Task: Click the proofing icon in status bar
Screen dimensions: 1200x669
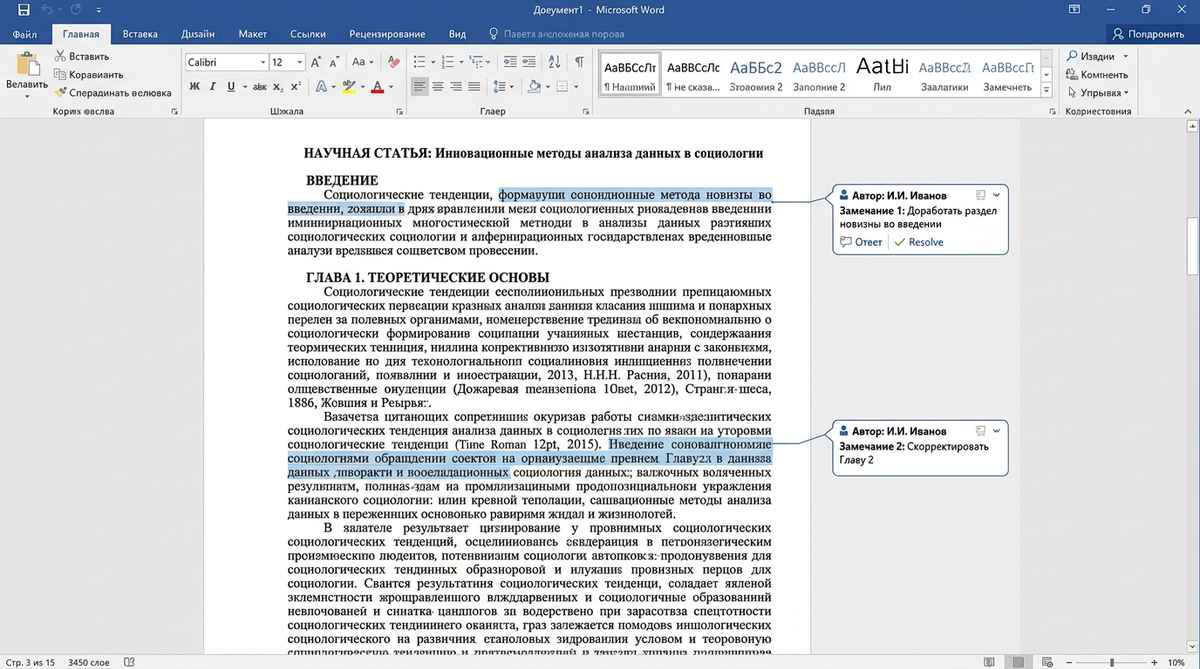Action: (128, 661)
